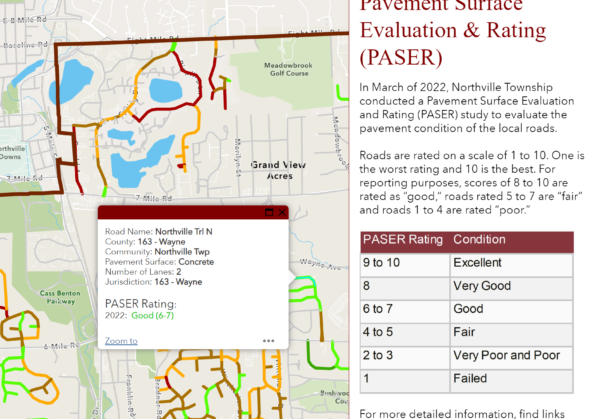Viewport: 600px width, 419px height.
Task: Select the '6 to 7' rating cell
Action: [x=405, y=311]
